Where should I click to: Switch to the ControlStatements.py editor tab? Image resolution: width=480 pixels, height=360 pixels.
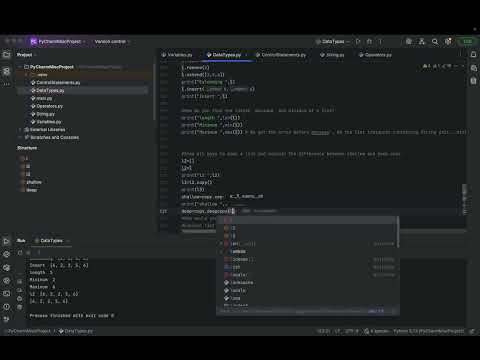(281, 55)
